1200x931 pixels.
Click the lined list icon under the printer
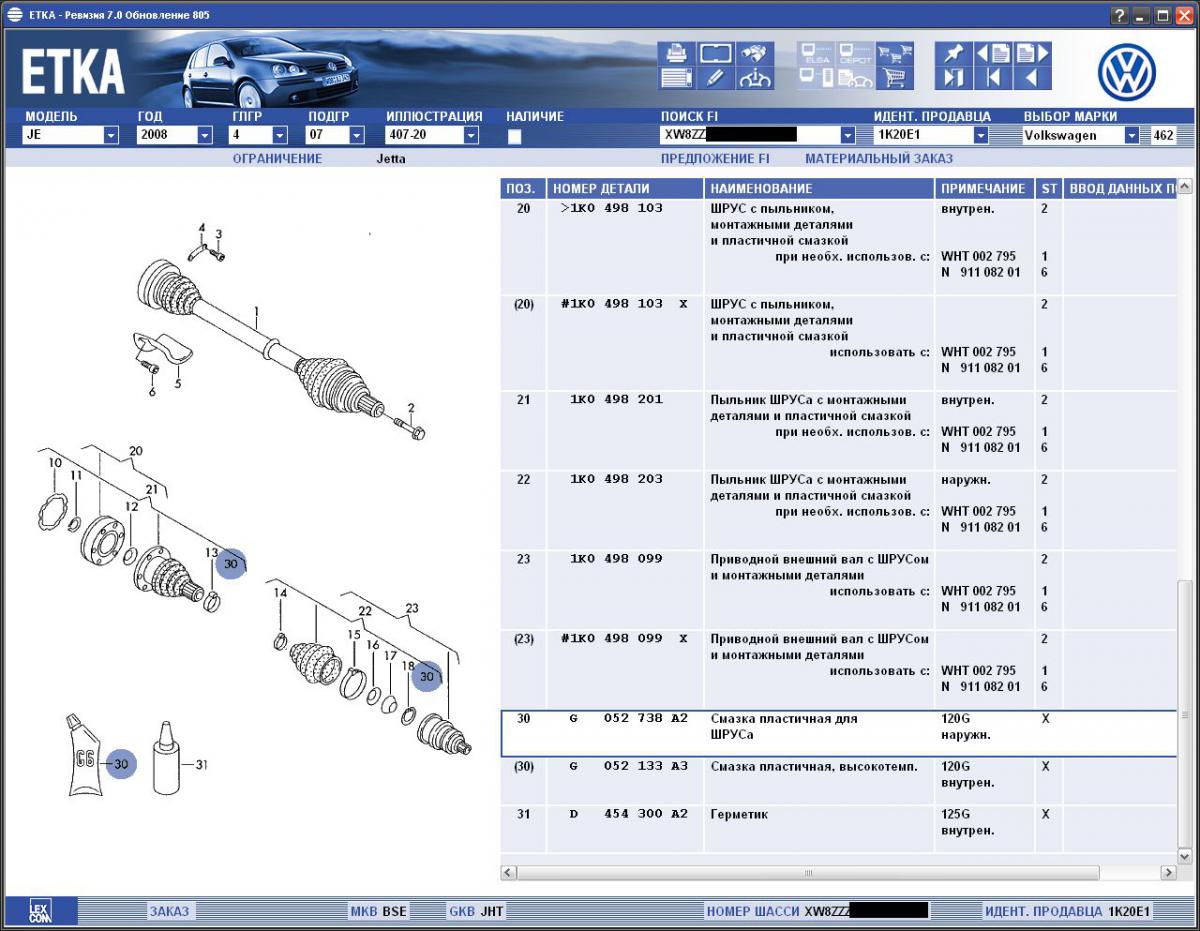(x=675, y=78)
